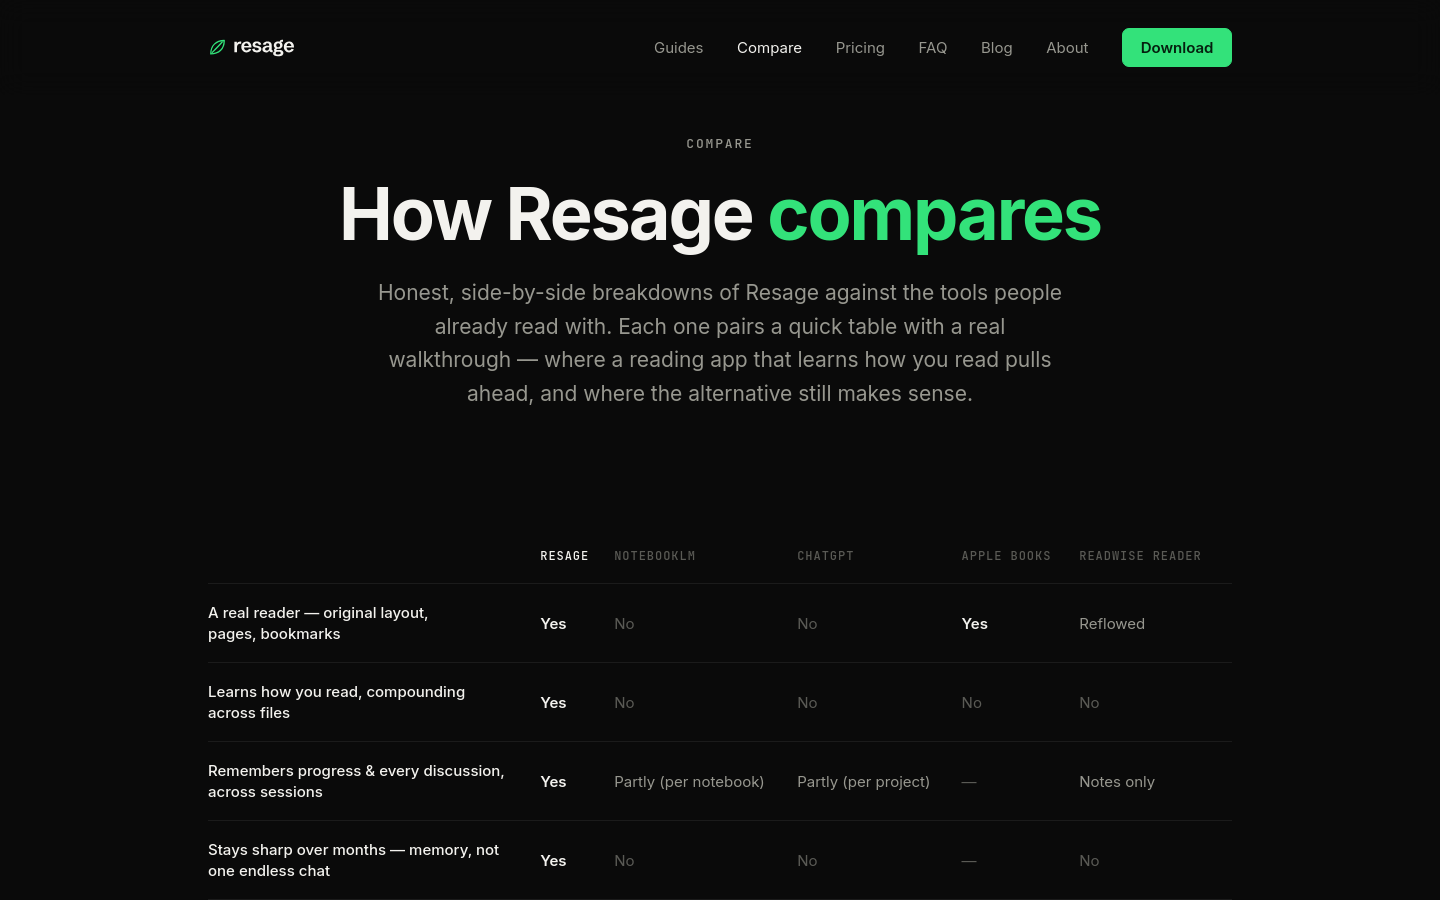
Task: Click the Resage leaf logo icon
Action: [217, 47]
